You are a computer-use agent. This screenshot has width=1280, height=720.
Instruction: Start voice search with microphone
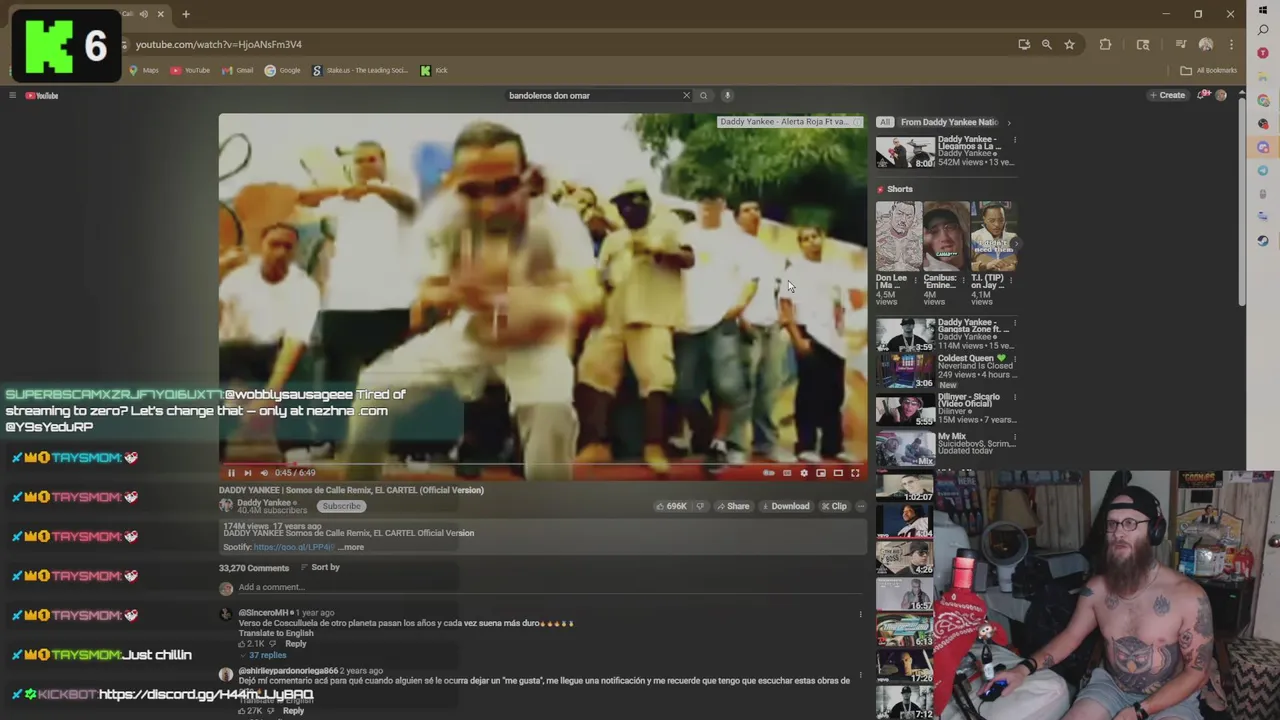[x=727, y=95]
